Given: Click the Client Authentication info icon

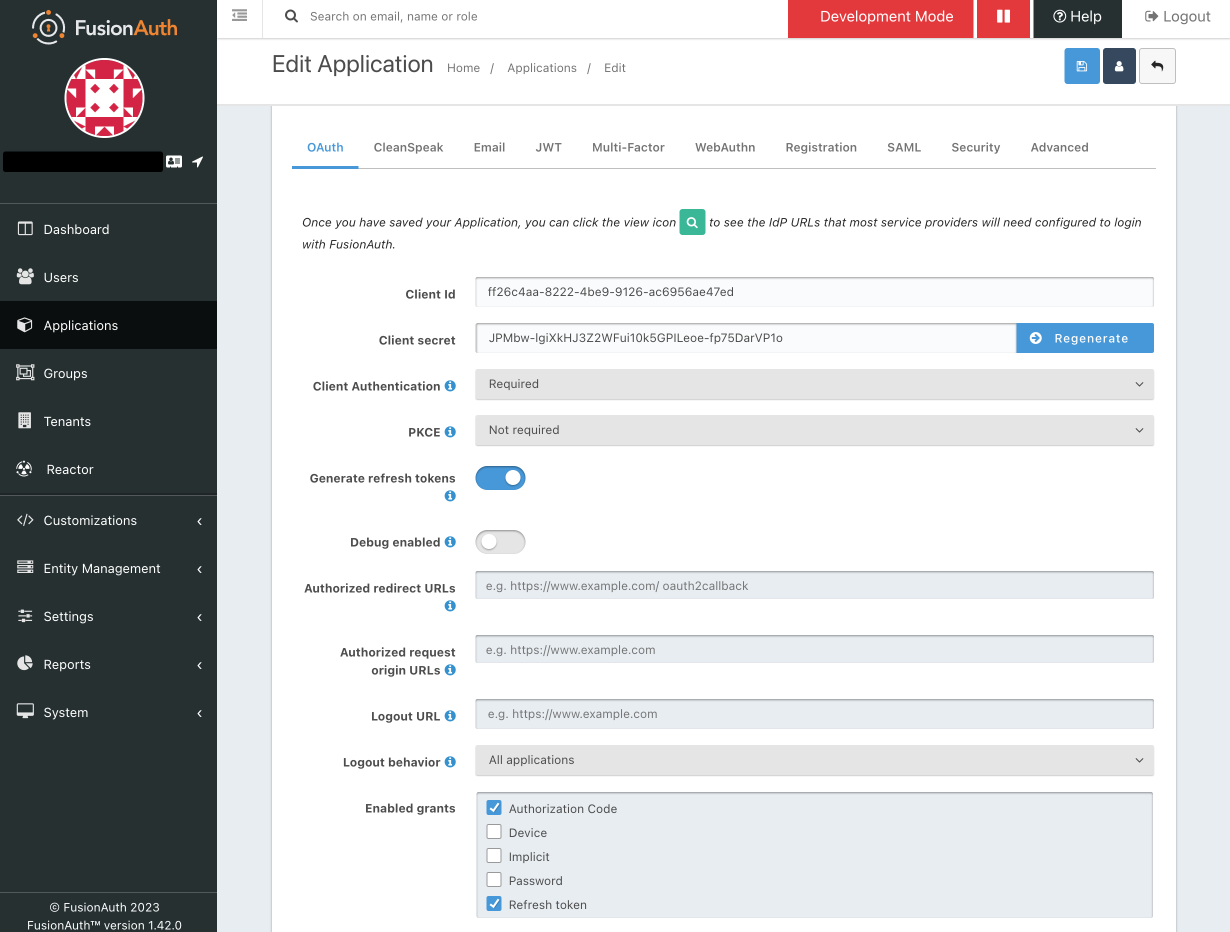Looking at the screenshot, I should (451, 385).
